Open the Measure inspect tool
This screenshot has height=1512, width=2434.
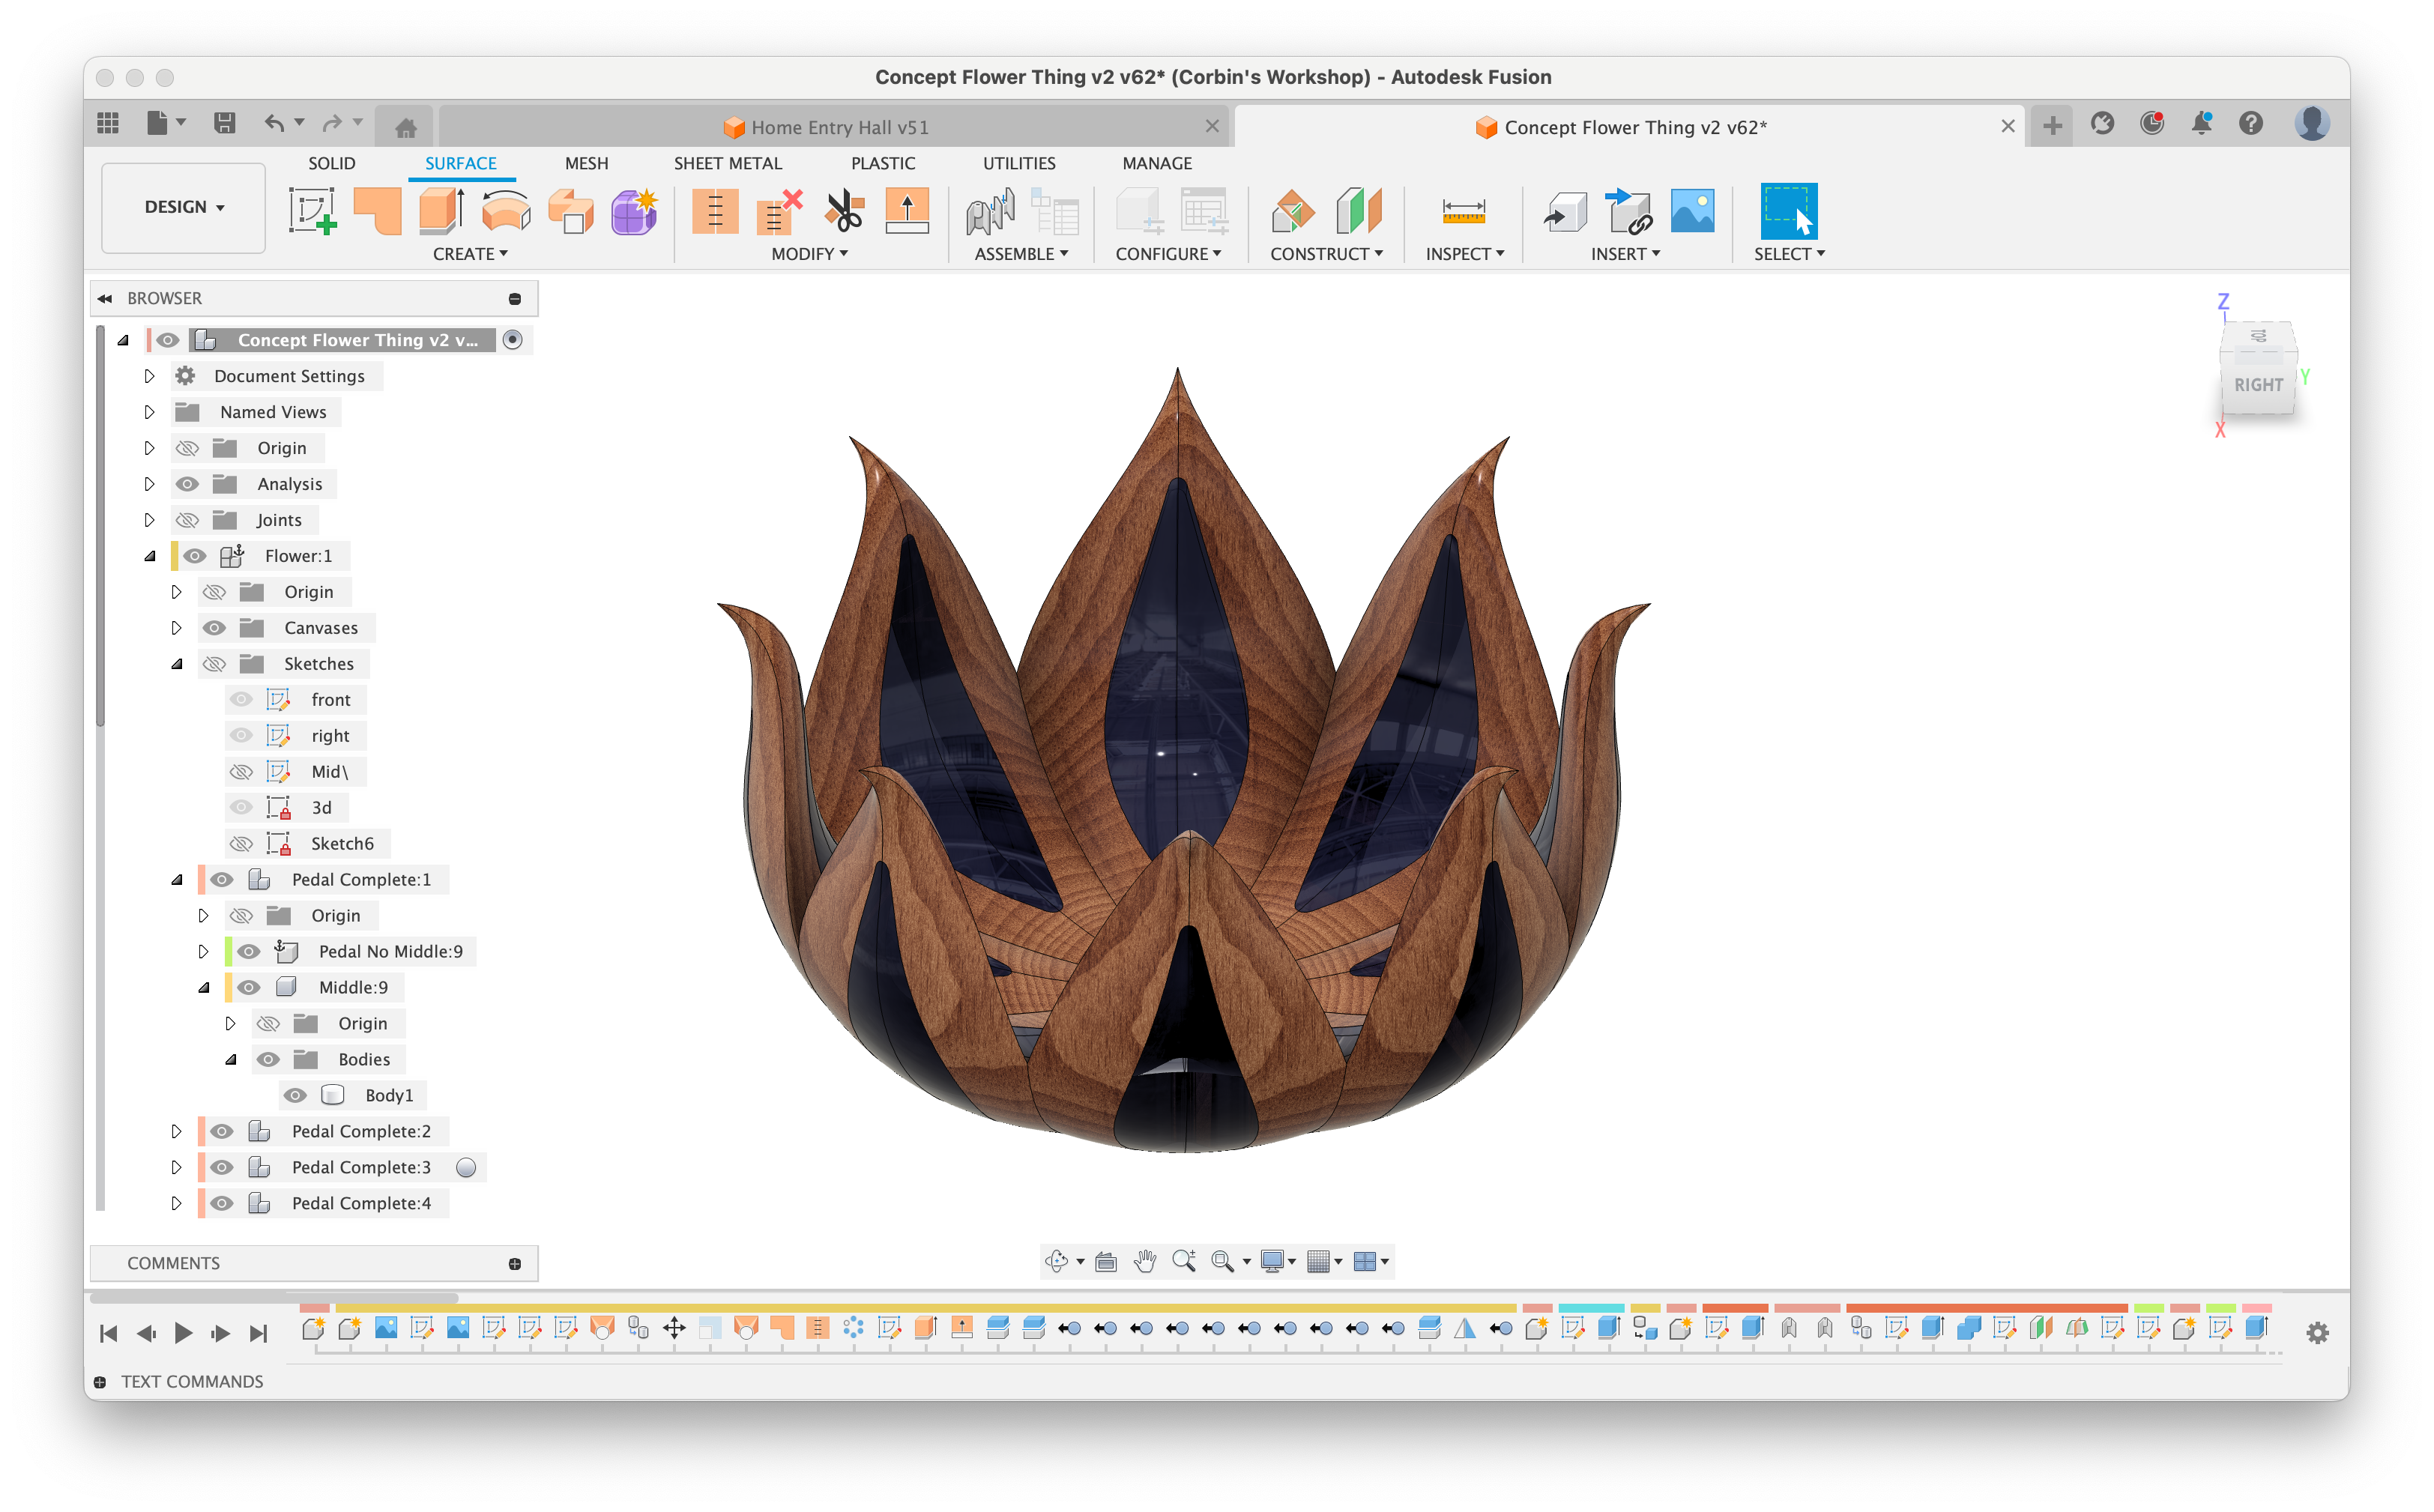click(x=1463, y=211)
